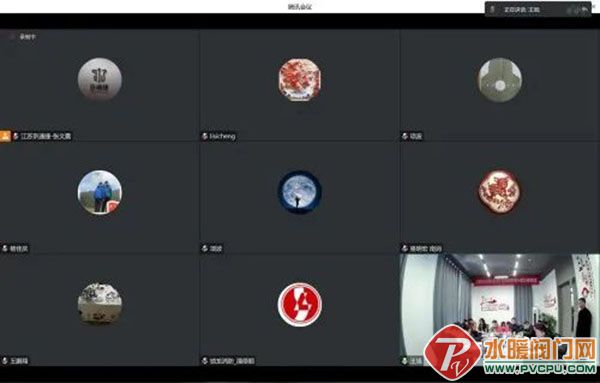Select the gray logo avatar
The image size is (600, 383).
(x=100, y=79)
